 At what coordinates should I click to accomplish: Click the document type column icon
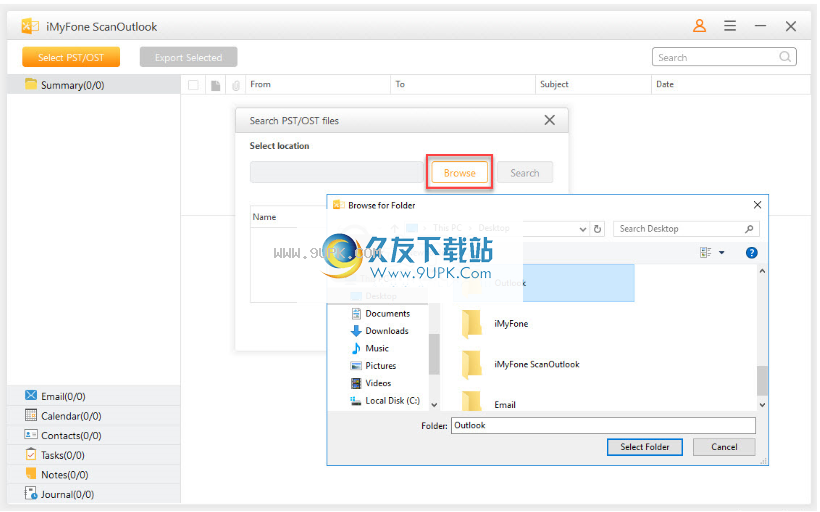coord(215,85)
